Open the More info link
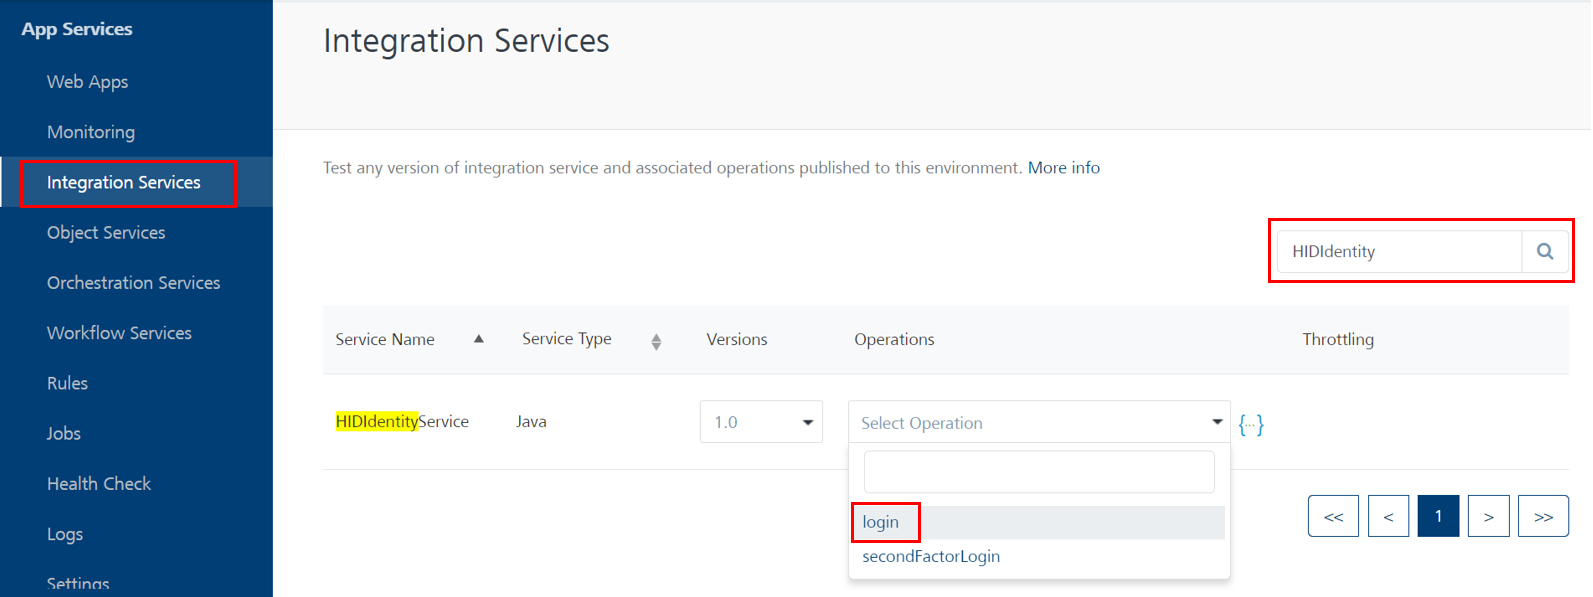Viewport: 1593px width, 597px height. click(1064, 168)
